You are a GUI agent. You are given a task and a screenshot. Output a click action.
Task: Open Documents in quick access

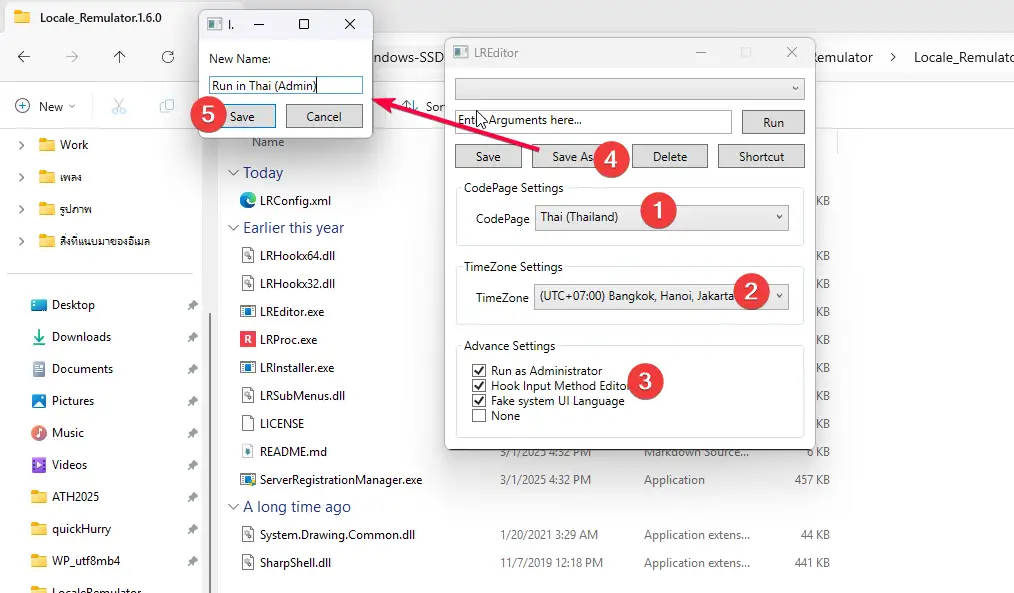tap(82, 369)
